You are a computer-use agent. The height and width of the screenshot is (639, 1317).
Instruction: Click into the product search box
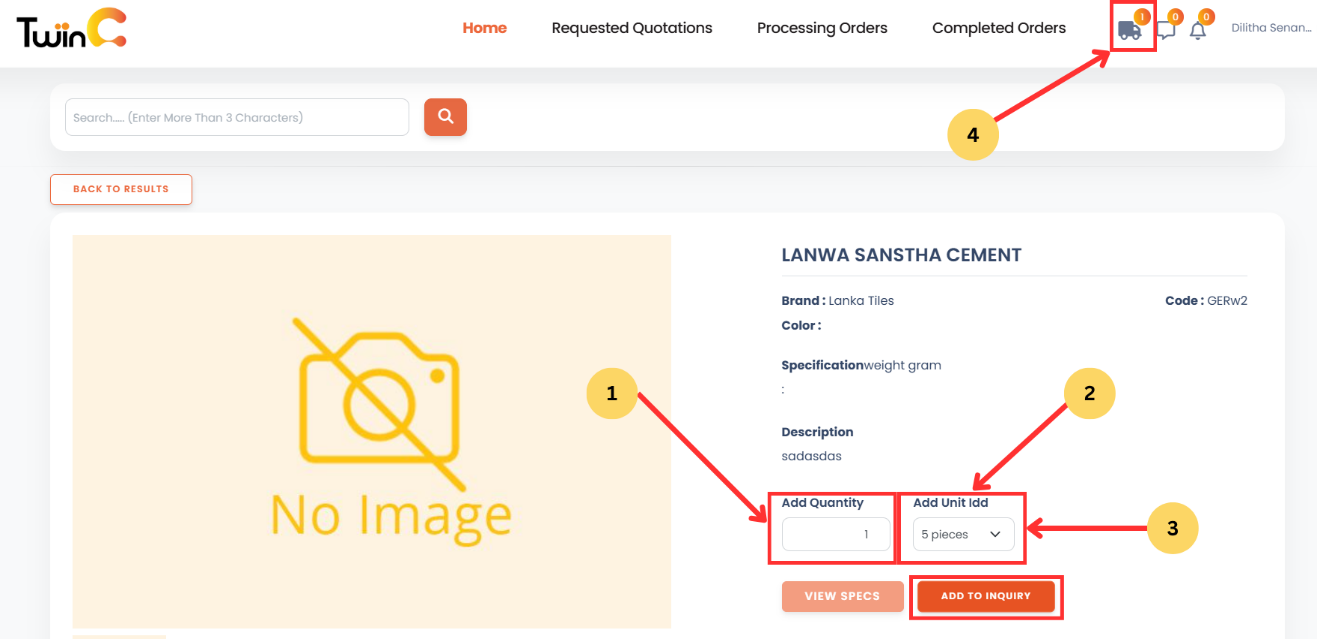[x=237, y=117]
